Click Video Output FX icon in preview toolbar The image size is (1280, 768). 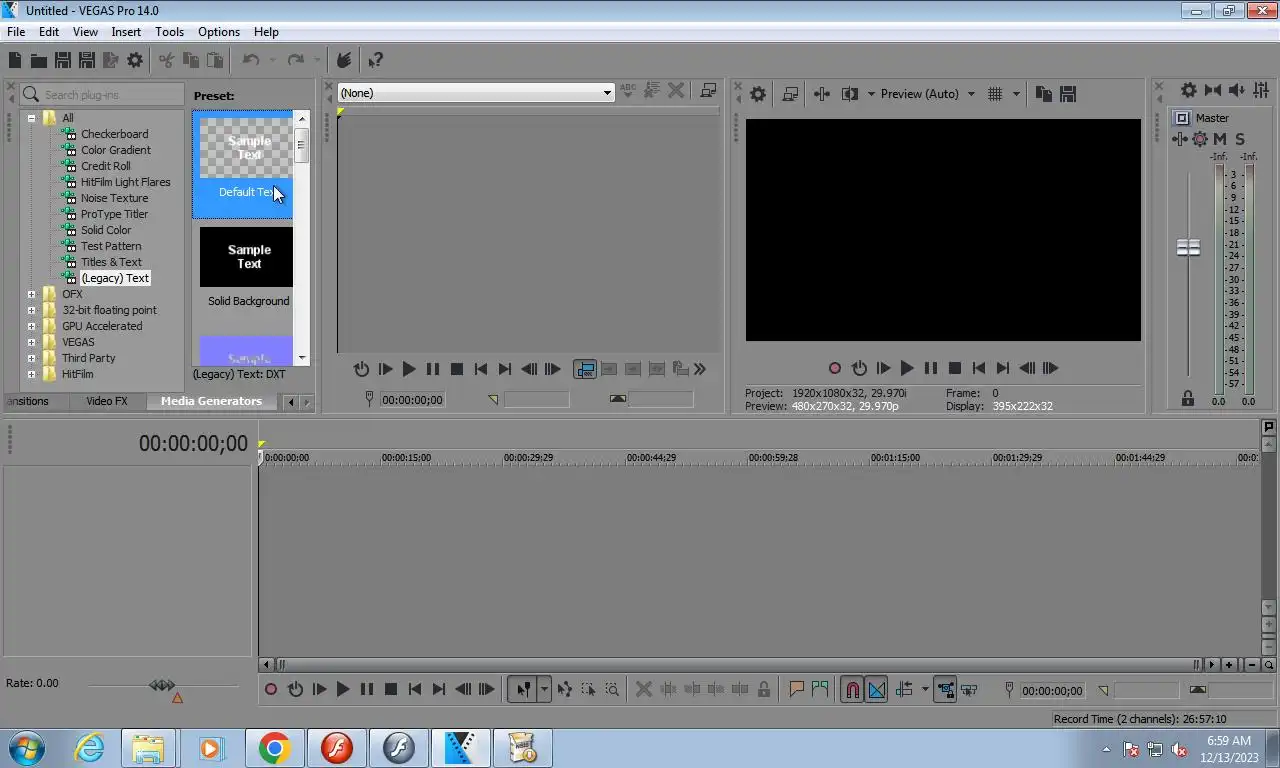pyautogui.click(x=822, y=94)
